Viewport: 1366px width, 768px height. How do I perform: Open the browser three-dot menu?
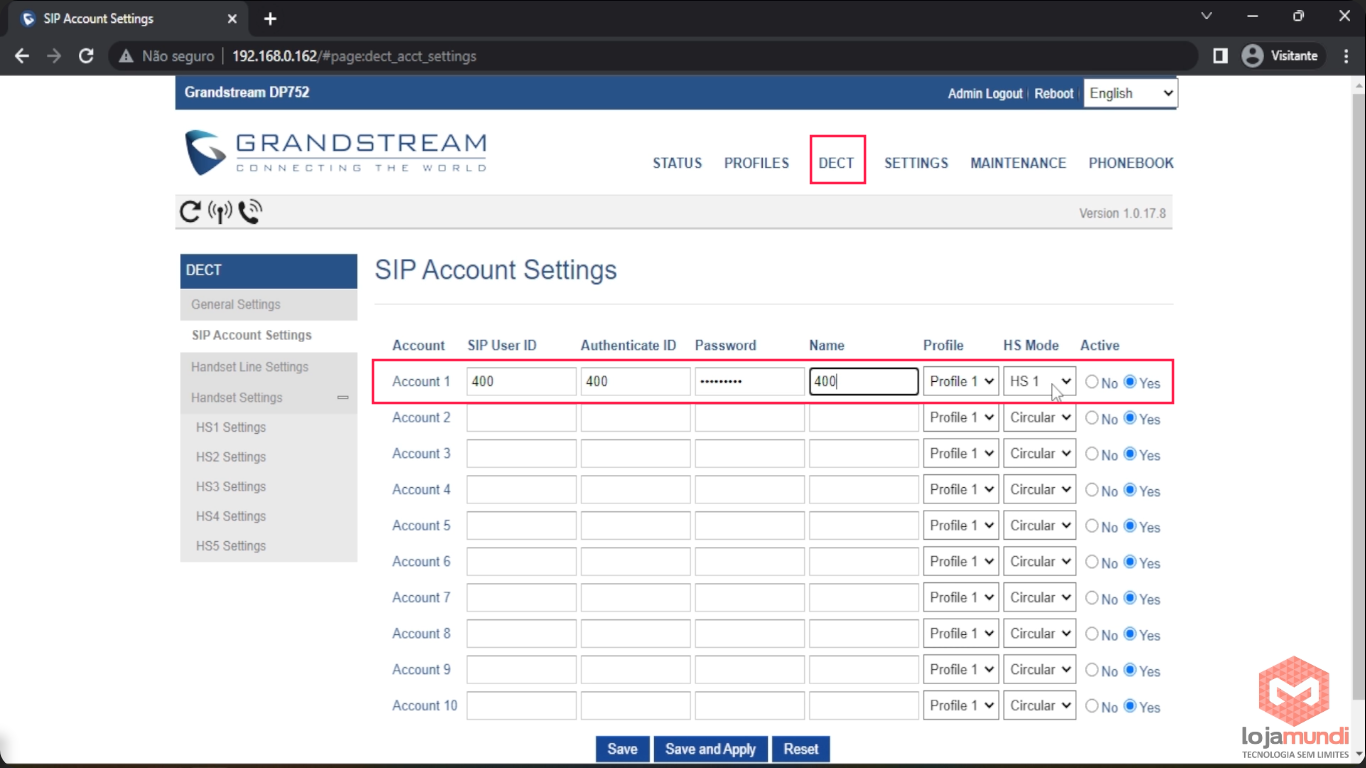1346,56
